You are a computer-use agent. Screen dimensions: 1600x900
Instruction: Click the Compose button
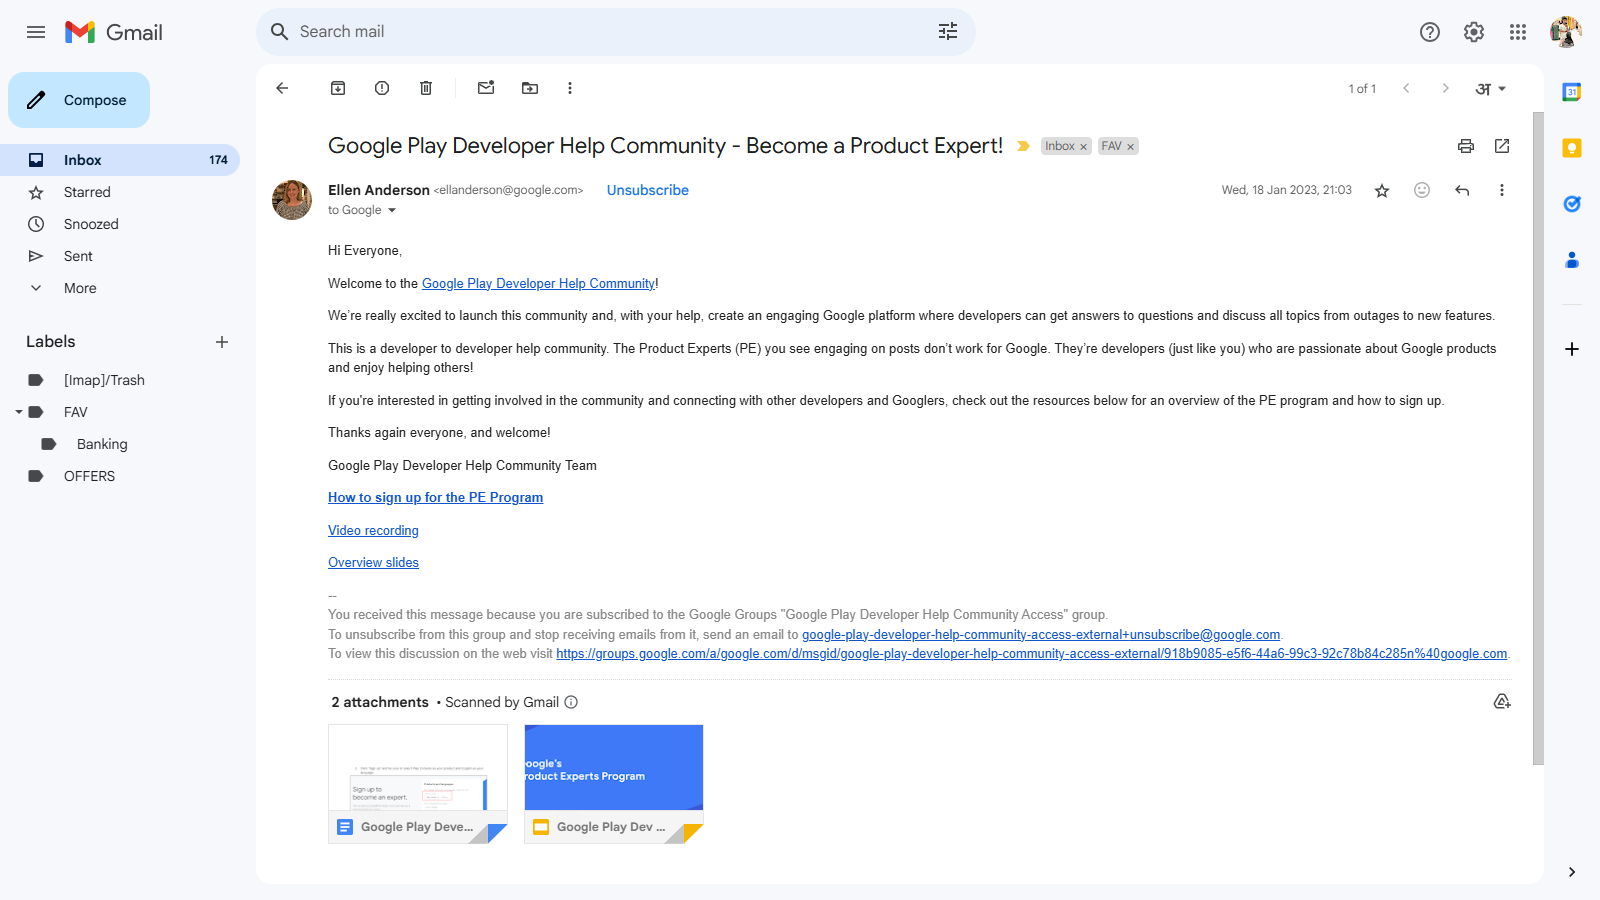tap(79, 100)
